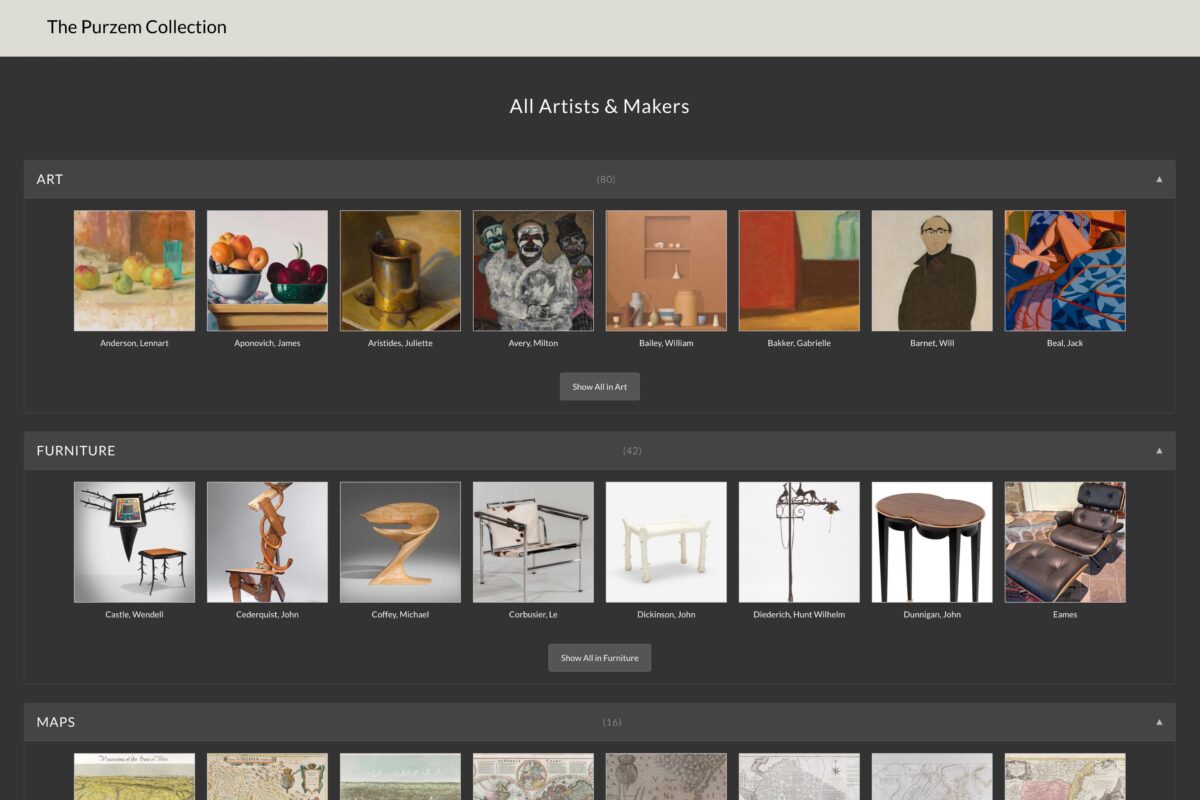Image resolution: width=1200 pixels, height=800 pixels.
Task: Collapse the FURNITURE section arrow
Action: click(1159, 451)
